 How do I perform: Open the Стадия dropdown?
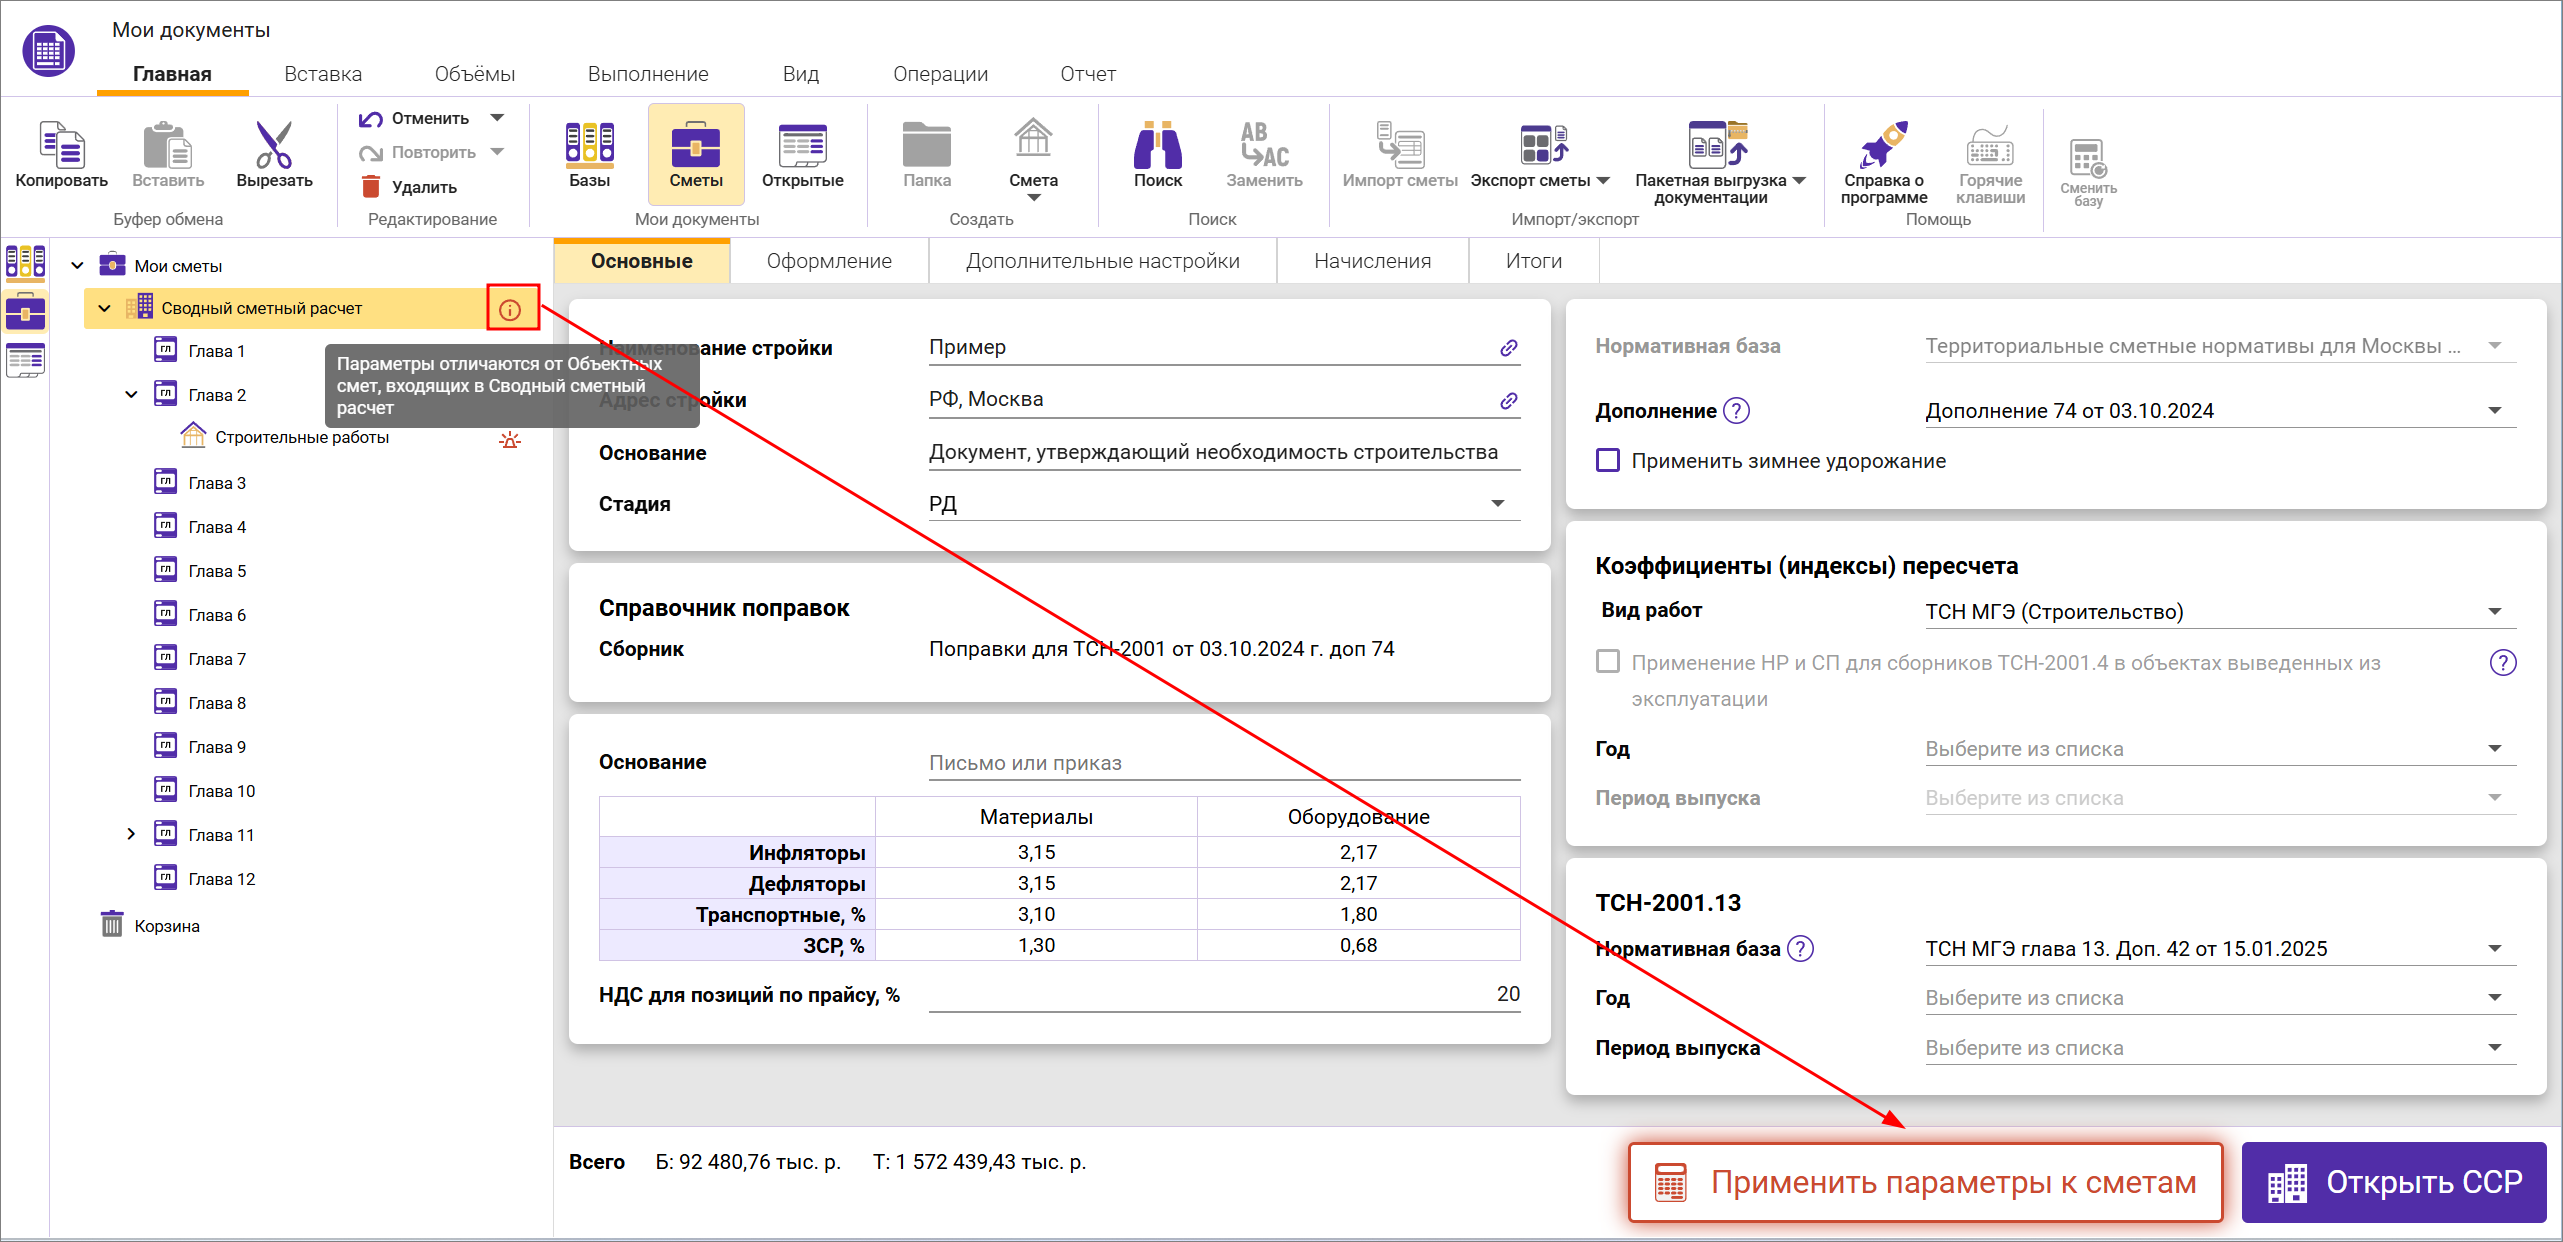pos(1497,504)
